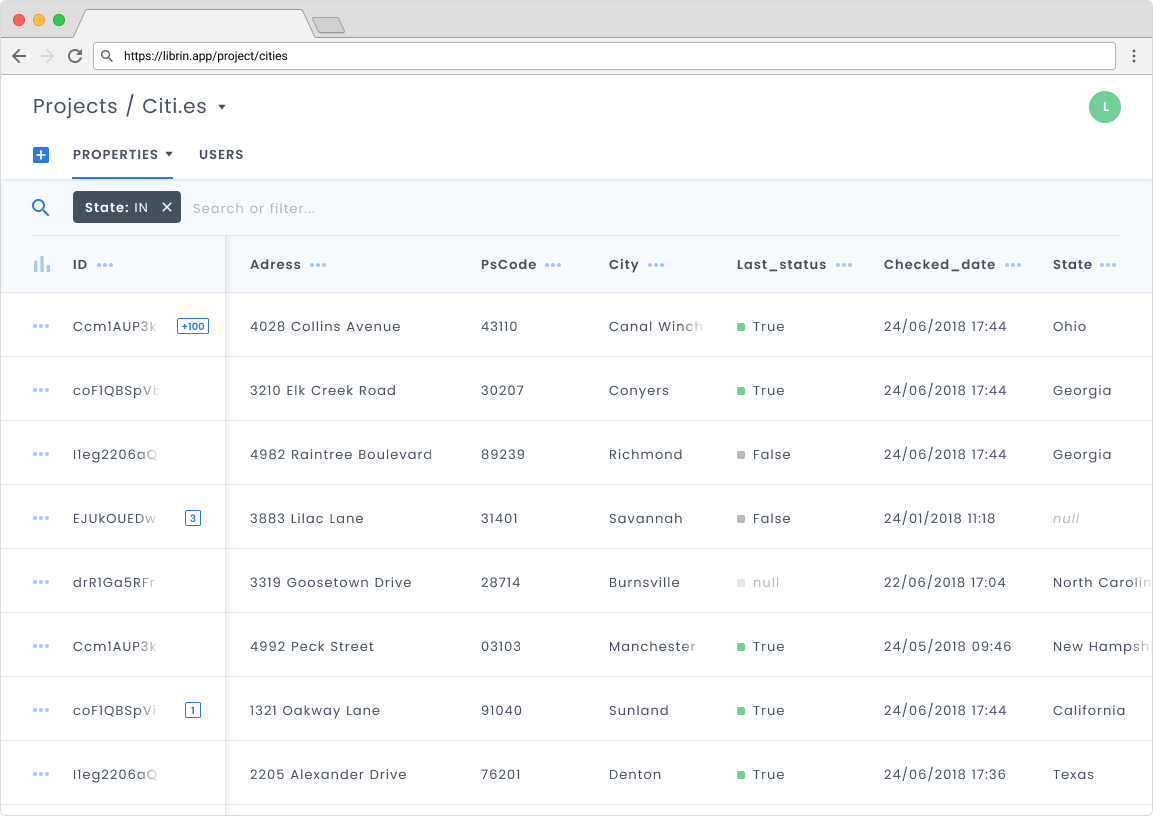The image size is (1153, 816).
Task: Click the Projects breadcrumb link
Action: (x=75, y=106)
